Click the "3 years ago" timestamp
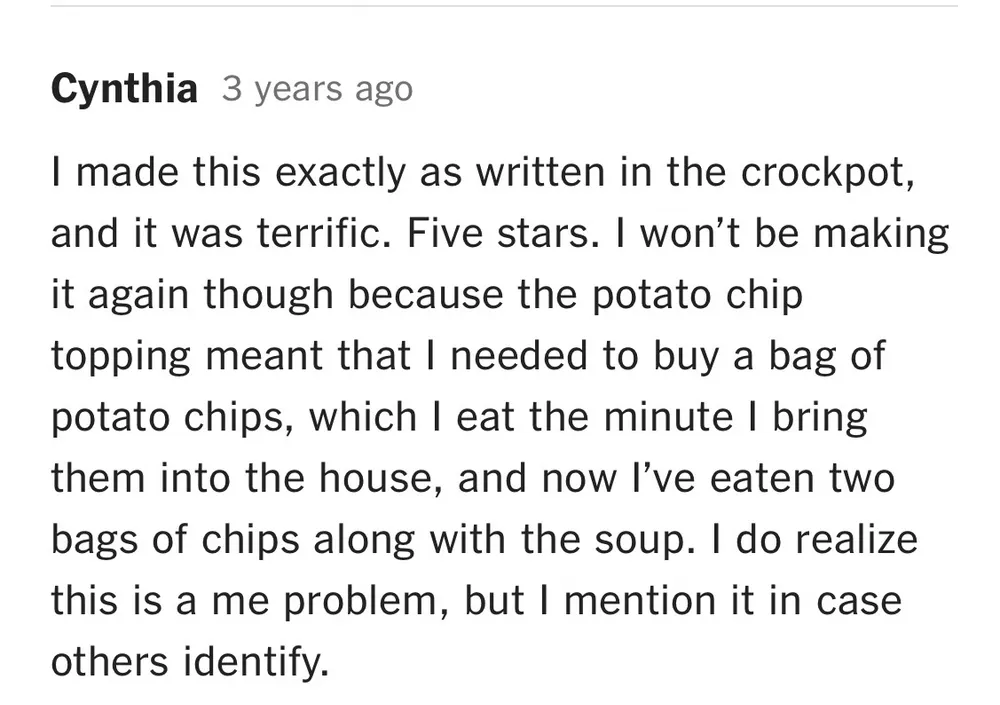This screenshot has height=705, width=1000. 317,90
